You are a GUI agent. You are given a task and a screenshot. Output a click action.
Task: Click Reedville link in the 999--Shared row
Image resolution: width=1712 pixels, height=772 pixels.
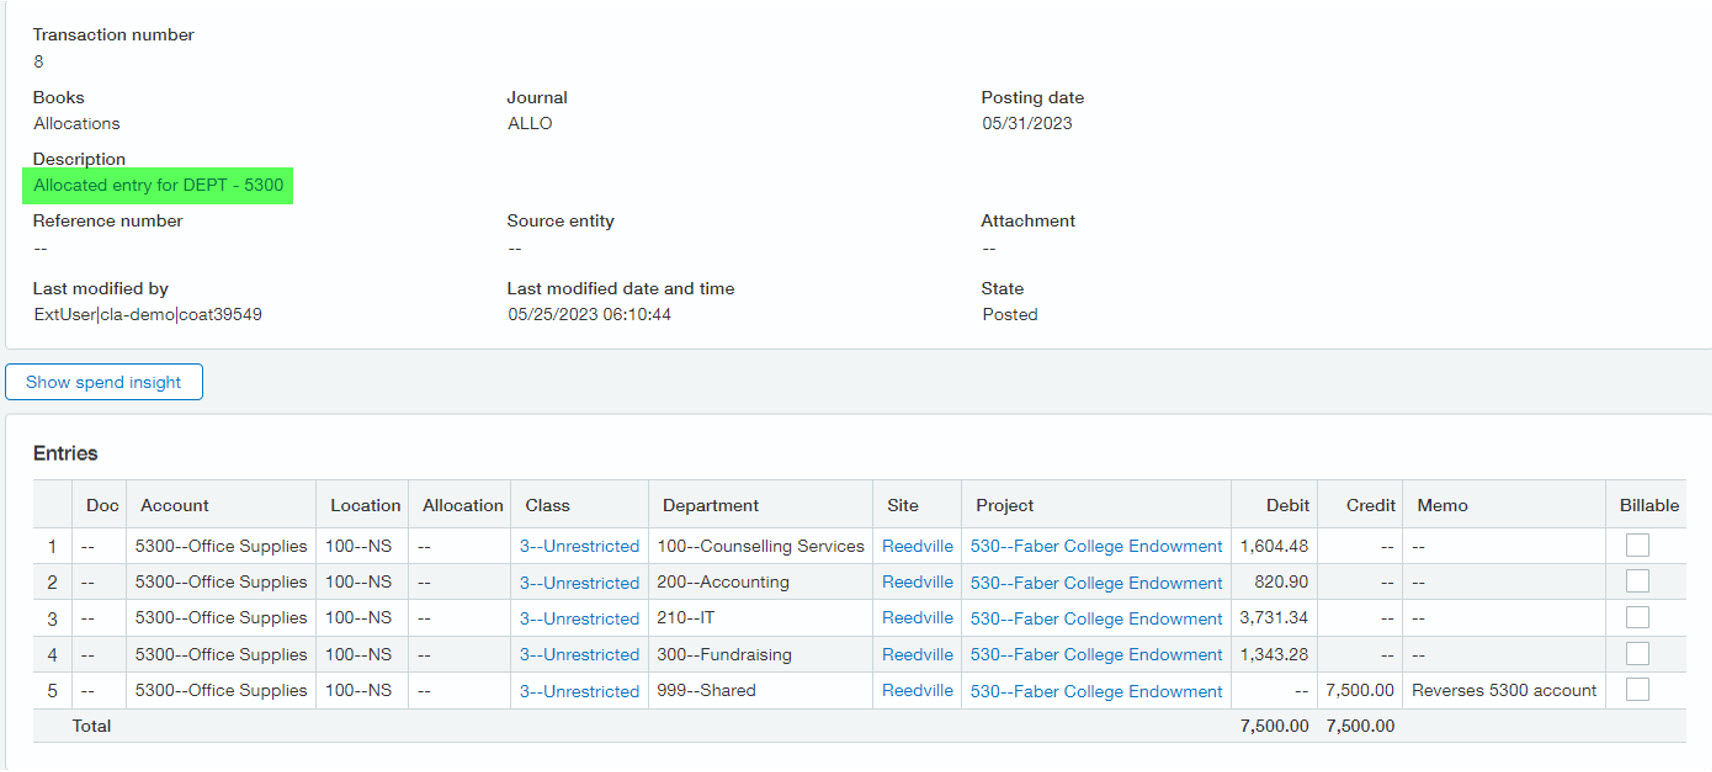[x=917, y=691]
